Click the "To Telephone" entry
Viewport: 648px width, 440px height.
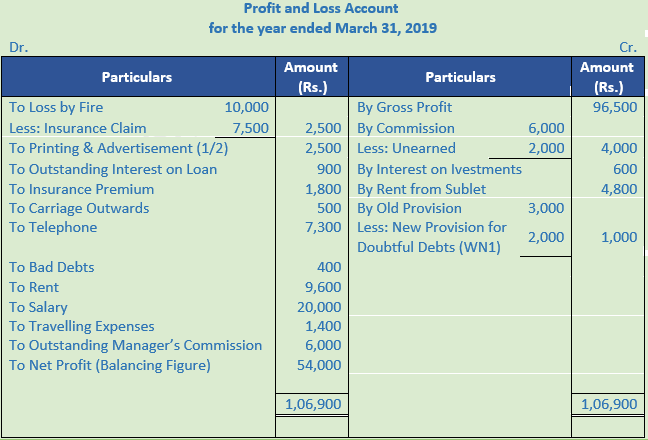pos(53,227)
